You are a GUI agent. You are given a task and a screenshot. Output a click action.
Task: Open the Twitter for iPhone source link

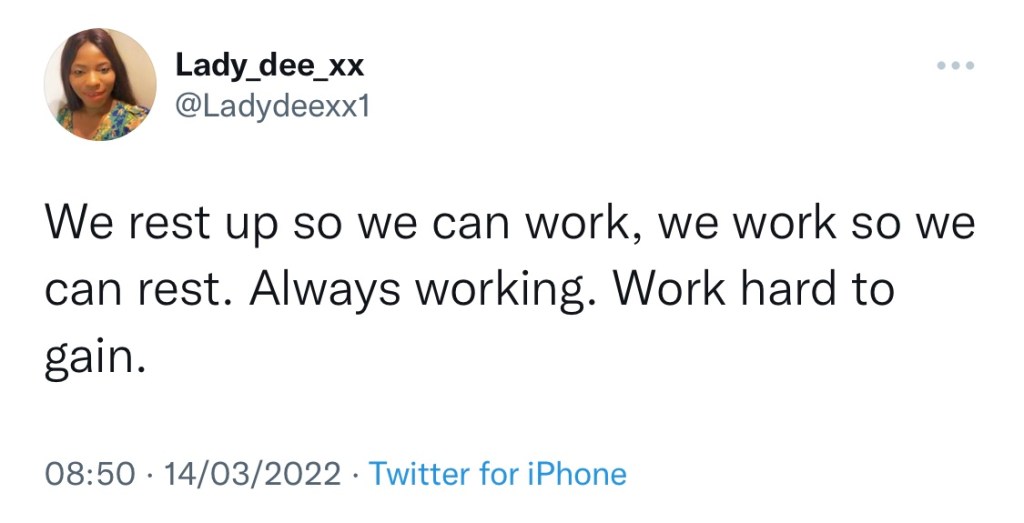(x=498, y=473)
